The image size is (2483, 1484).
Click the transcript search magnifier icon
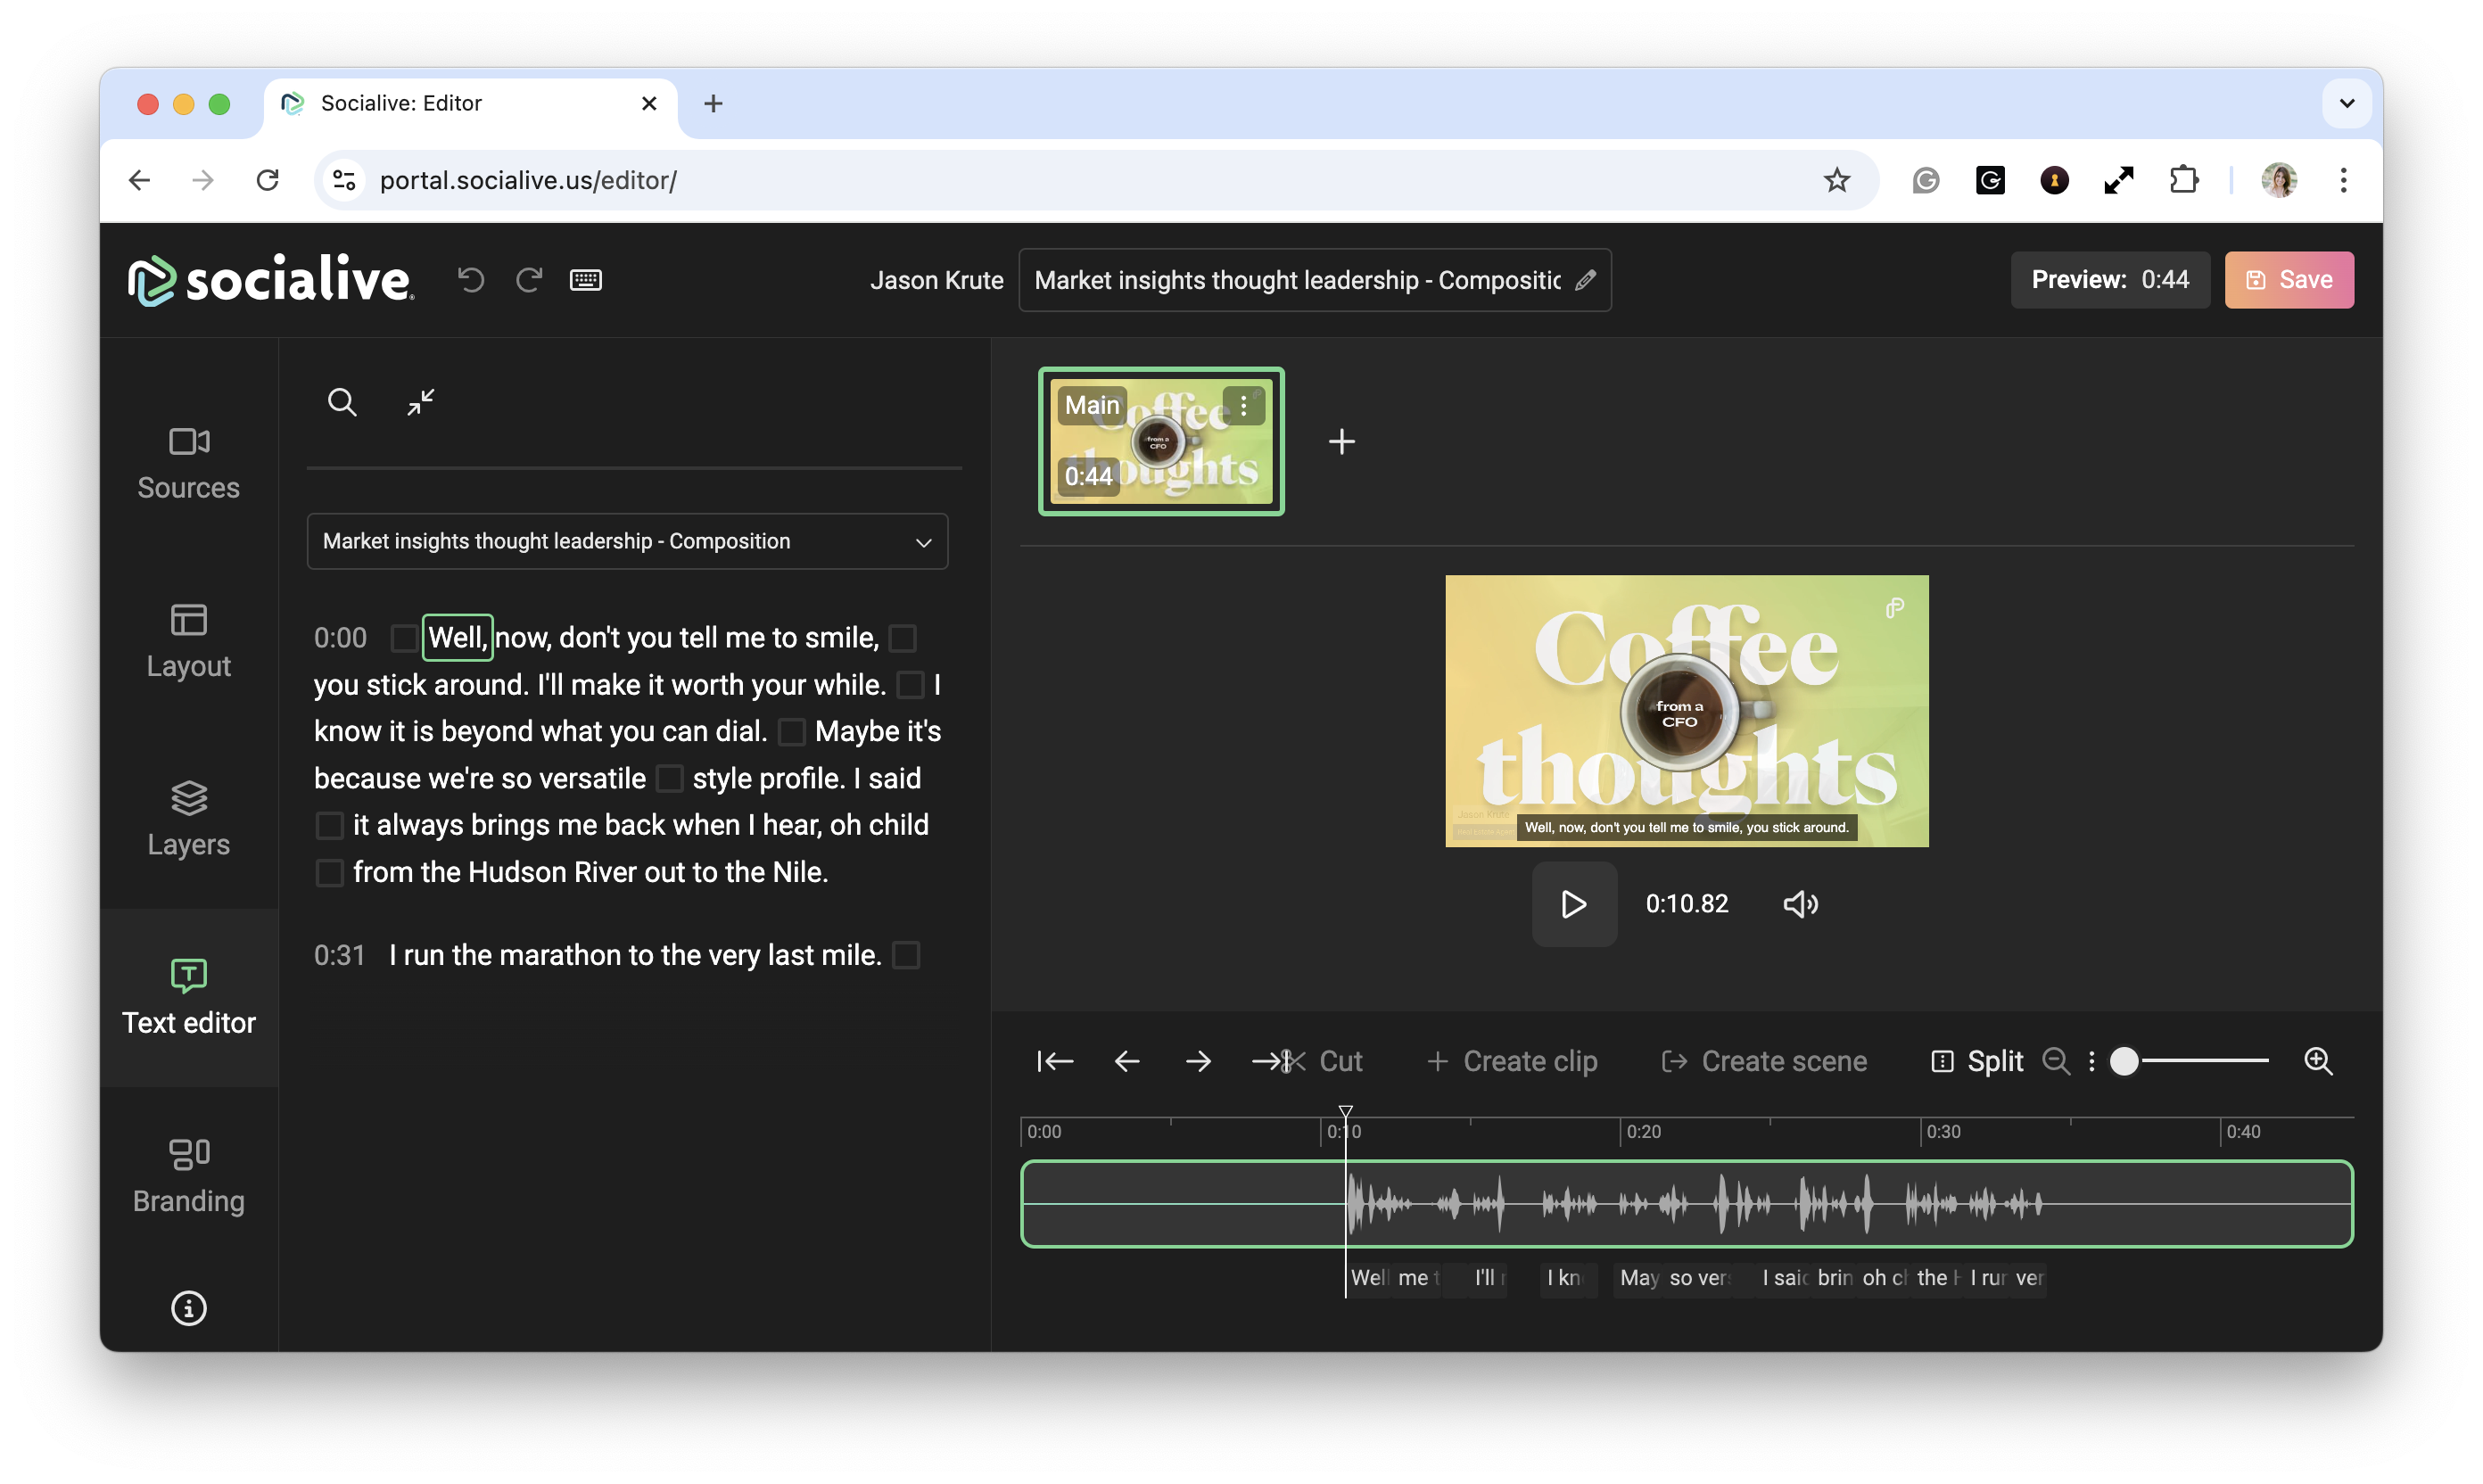tap(342, 402)
